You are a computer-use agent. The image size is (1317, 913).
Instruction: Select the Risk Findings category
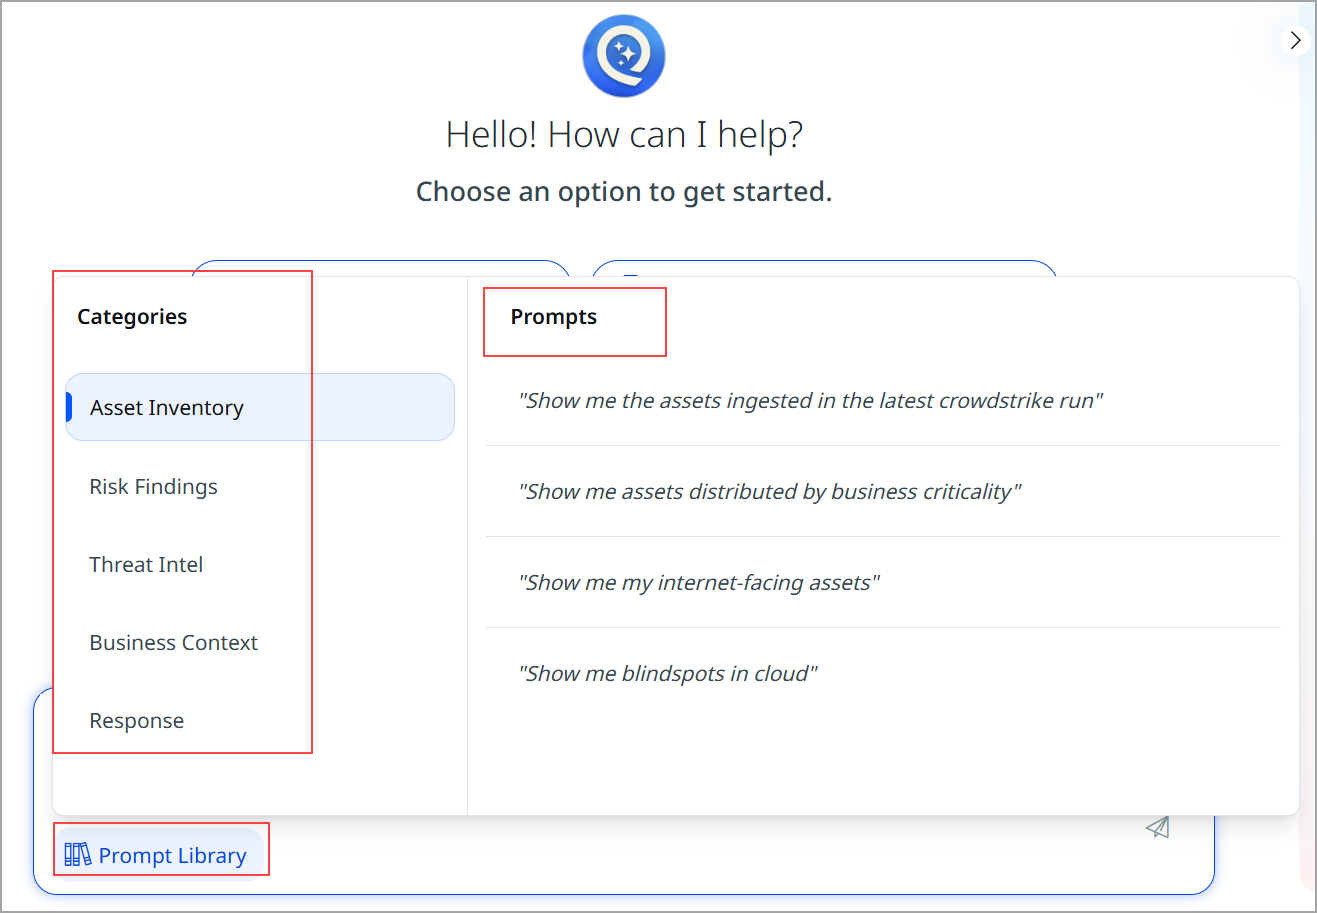pos(153,487)
